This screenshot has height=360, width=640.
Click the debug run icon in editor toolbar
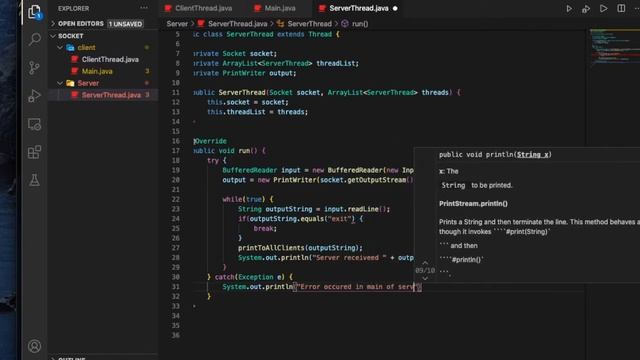point(586,9)
